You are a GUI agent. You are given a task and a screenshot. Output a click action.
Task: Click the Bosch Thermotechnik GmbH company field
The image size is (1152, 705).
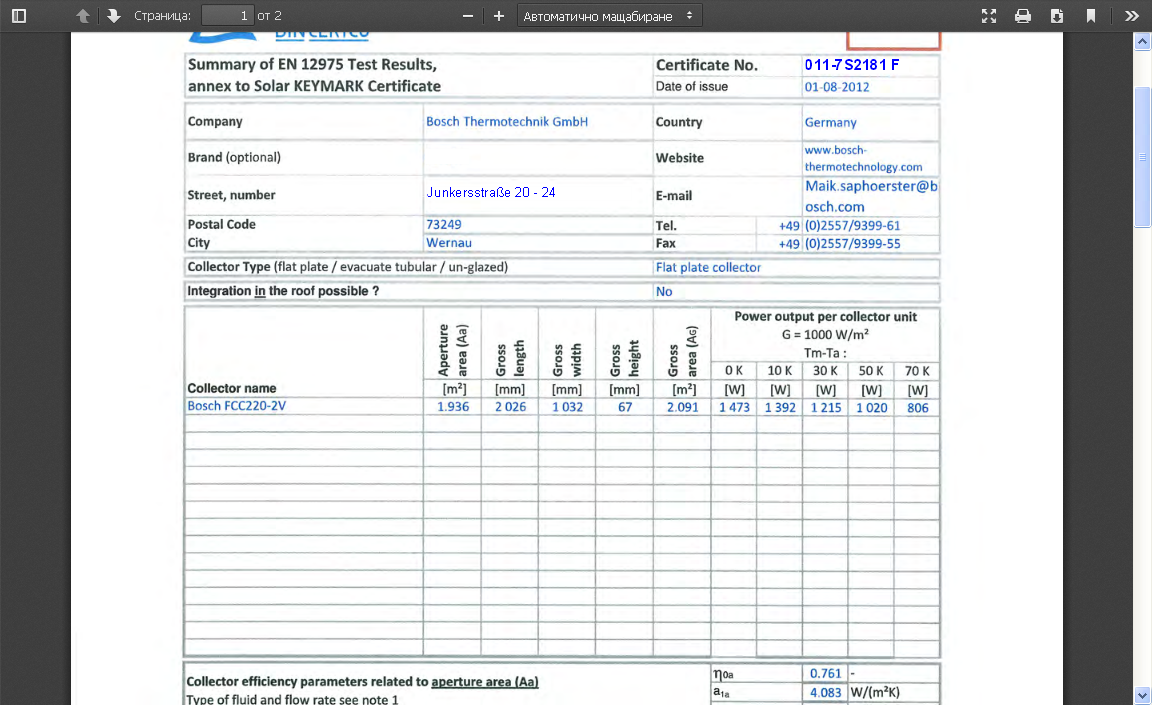pos(506,121)
